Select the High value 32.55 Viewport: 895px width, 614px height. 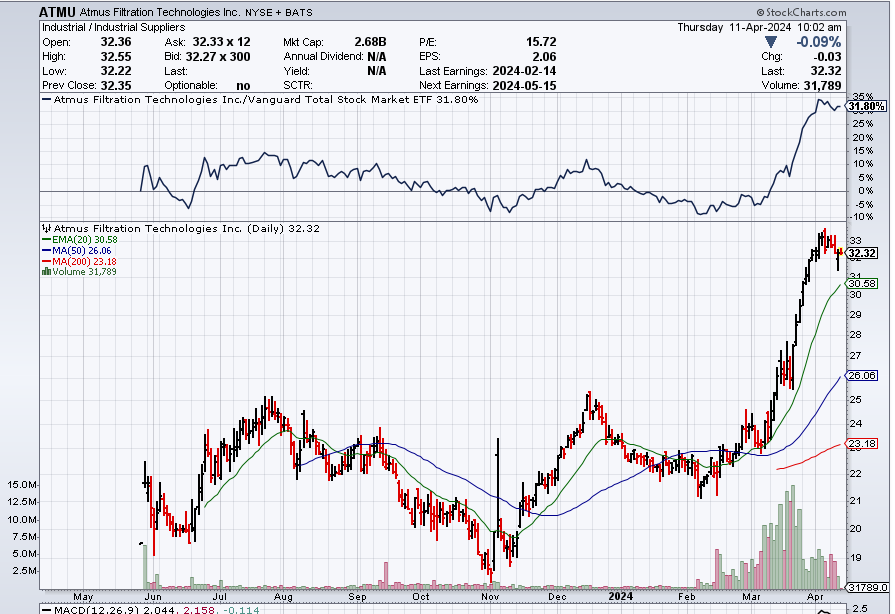(x=116, y=56)
